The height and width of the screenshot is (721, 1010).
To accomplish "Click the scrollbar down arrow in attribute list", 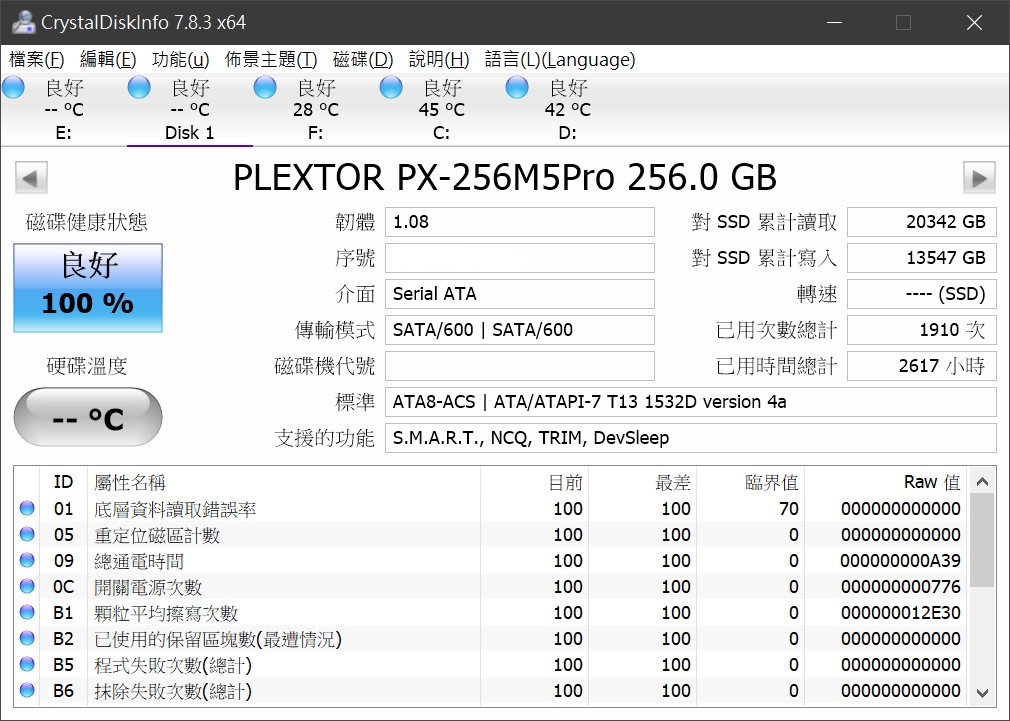I will (x=982, y=693).
